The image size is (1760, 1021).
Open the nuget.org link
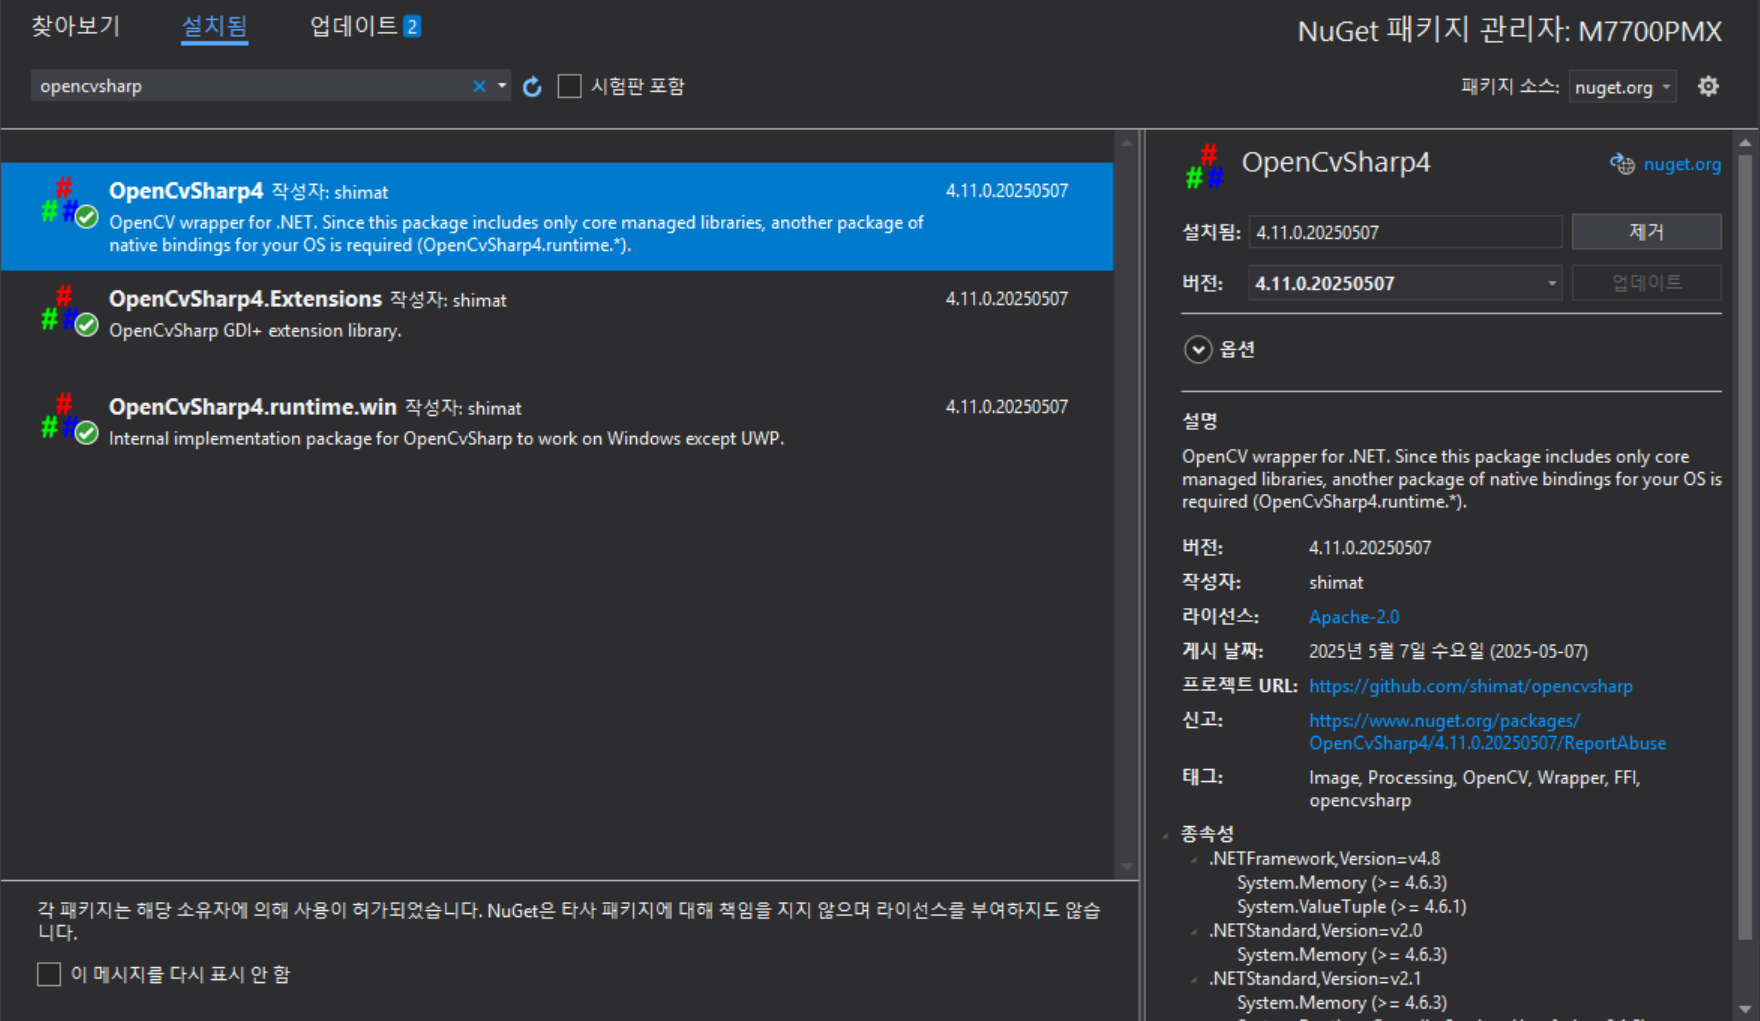click(x=1682, y=164)
